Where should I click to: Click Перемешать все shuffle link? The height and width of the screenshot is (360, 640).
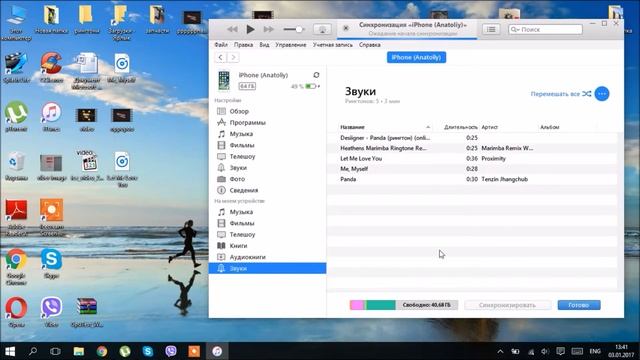[x=561, y=94]
